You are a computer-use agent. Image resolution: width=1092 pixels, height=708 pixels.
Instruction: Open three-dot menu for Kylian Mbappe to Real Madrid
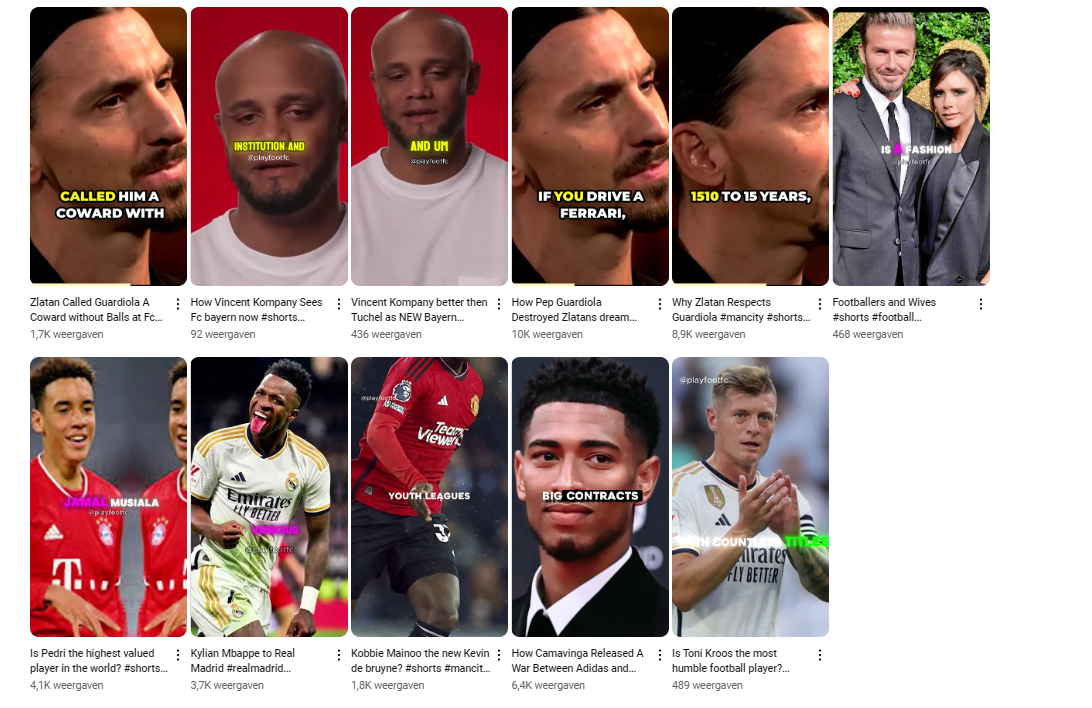click(x=338, y=655)
